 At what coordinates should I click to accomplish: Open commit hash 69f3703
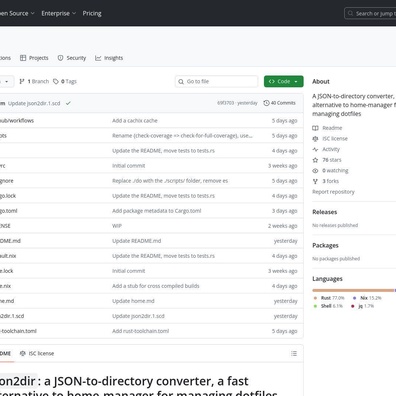click(226, 103)
